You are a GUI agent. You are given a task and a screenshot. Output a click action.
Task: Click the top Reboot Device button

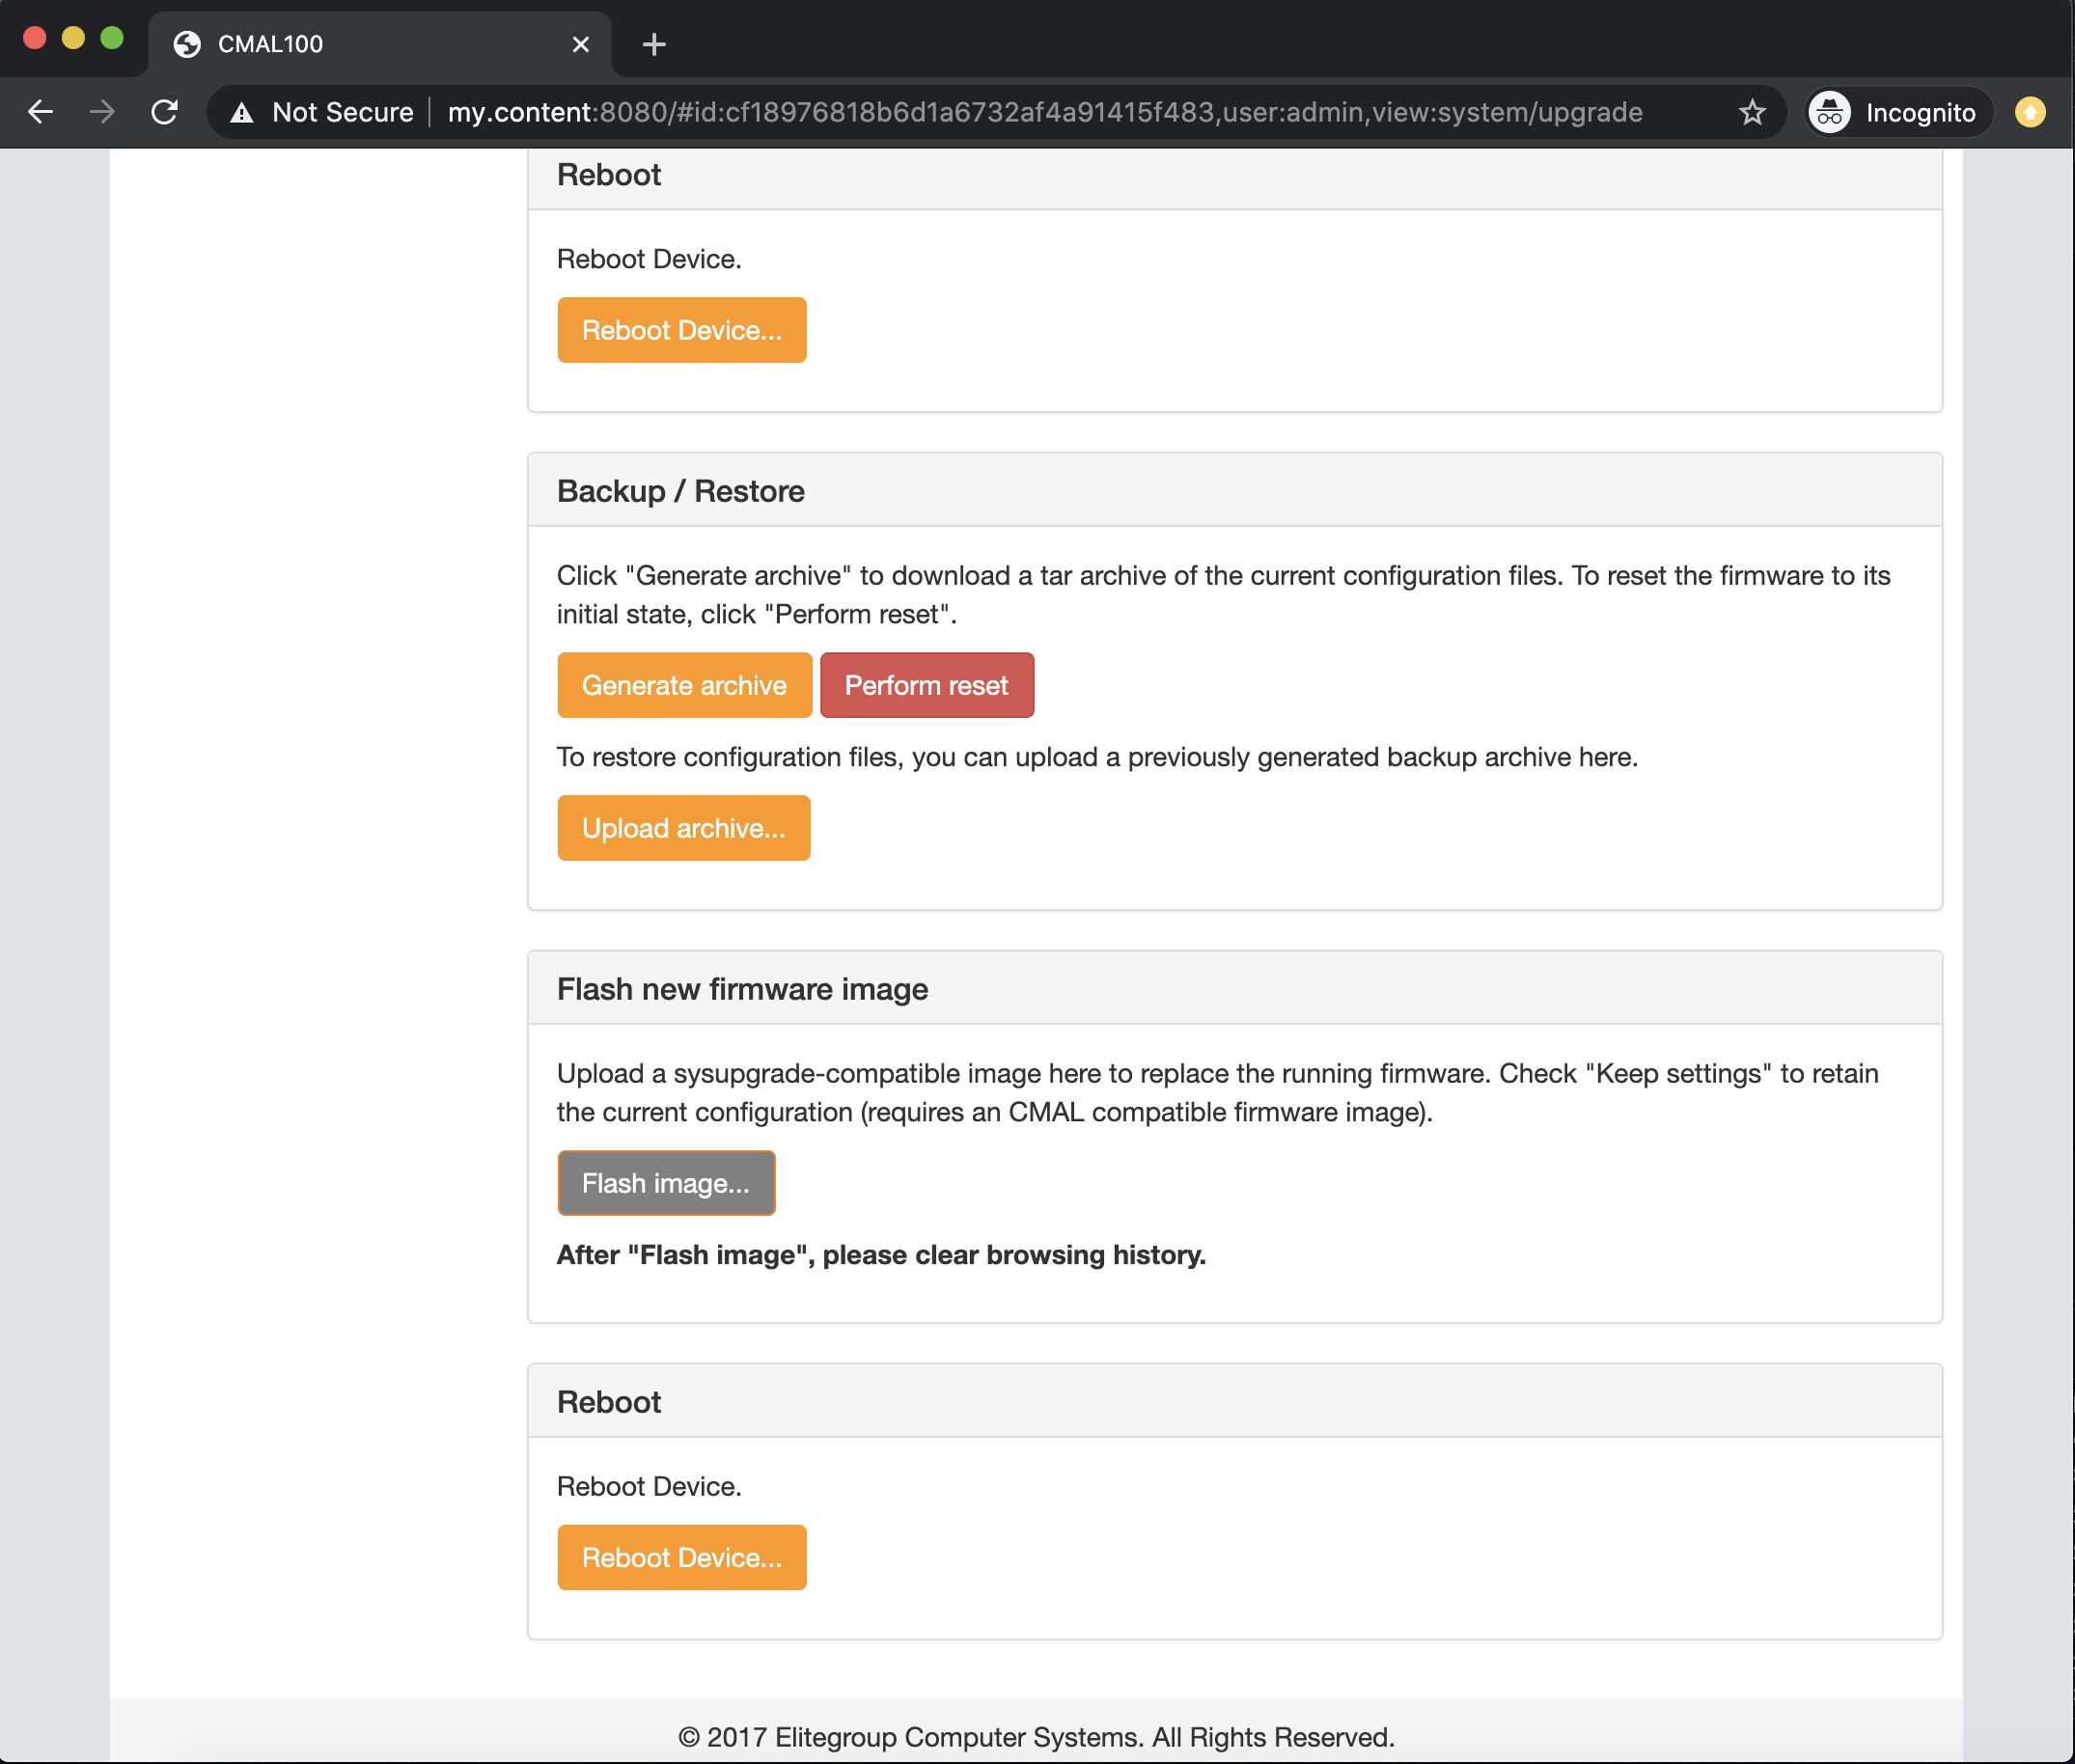click(681, 330)
